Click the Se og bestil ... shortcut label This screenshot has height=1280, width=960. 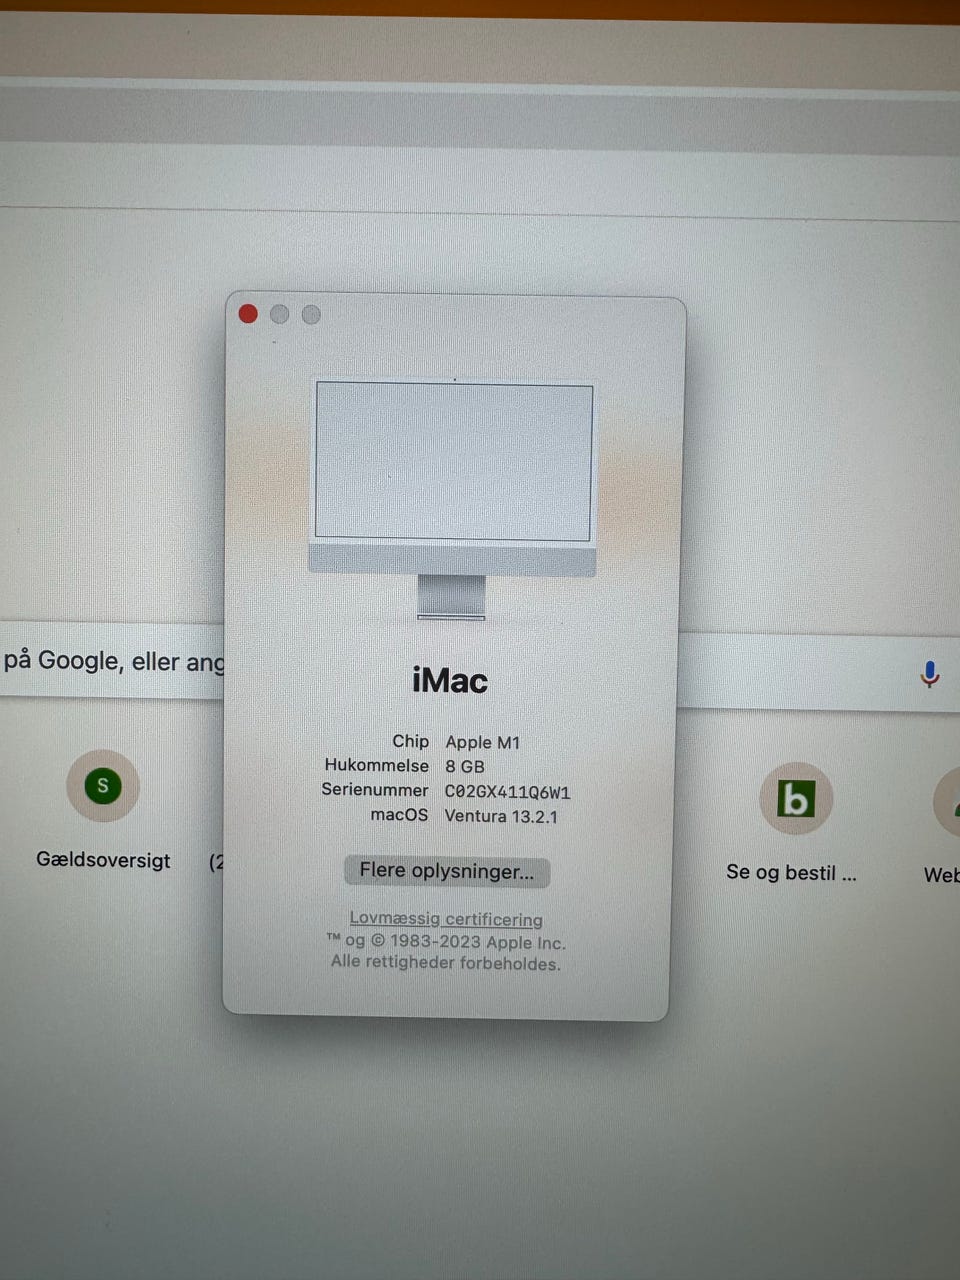pos(791,872)
